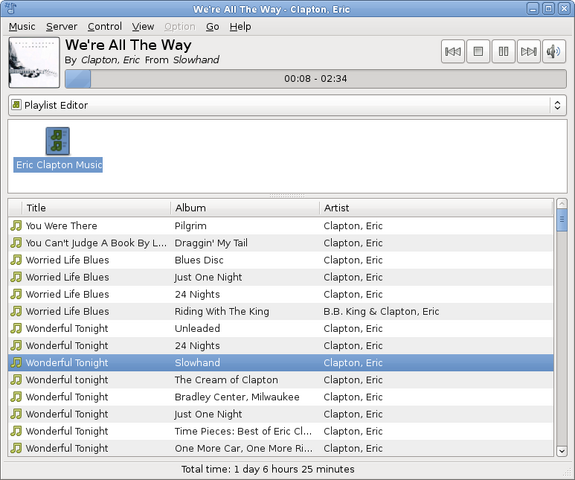575x480 pixels.
Task: Click the Draggin' My Tail album cell
Action: point(211,243)
